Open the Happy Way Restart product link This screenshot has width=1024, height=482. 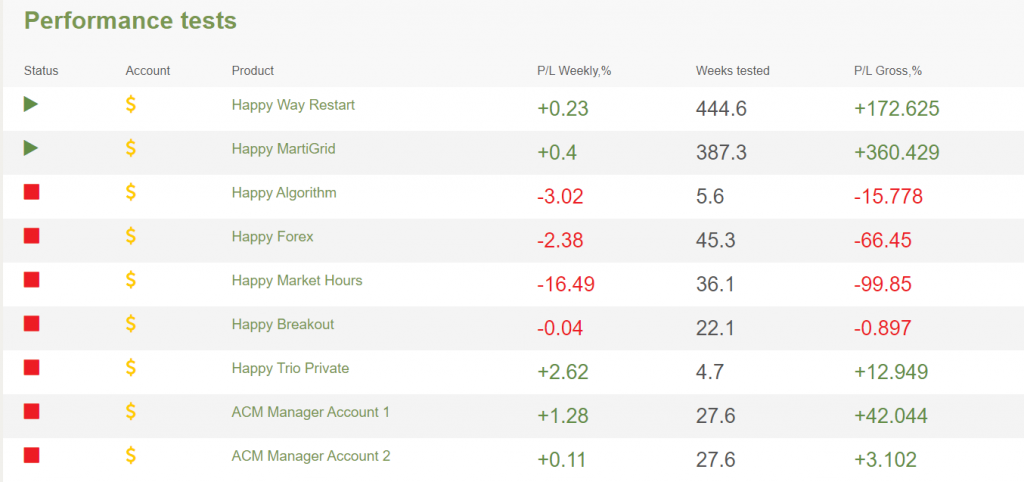(x=293, y=104)
